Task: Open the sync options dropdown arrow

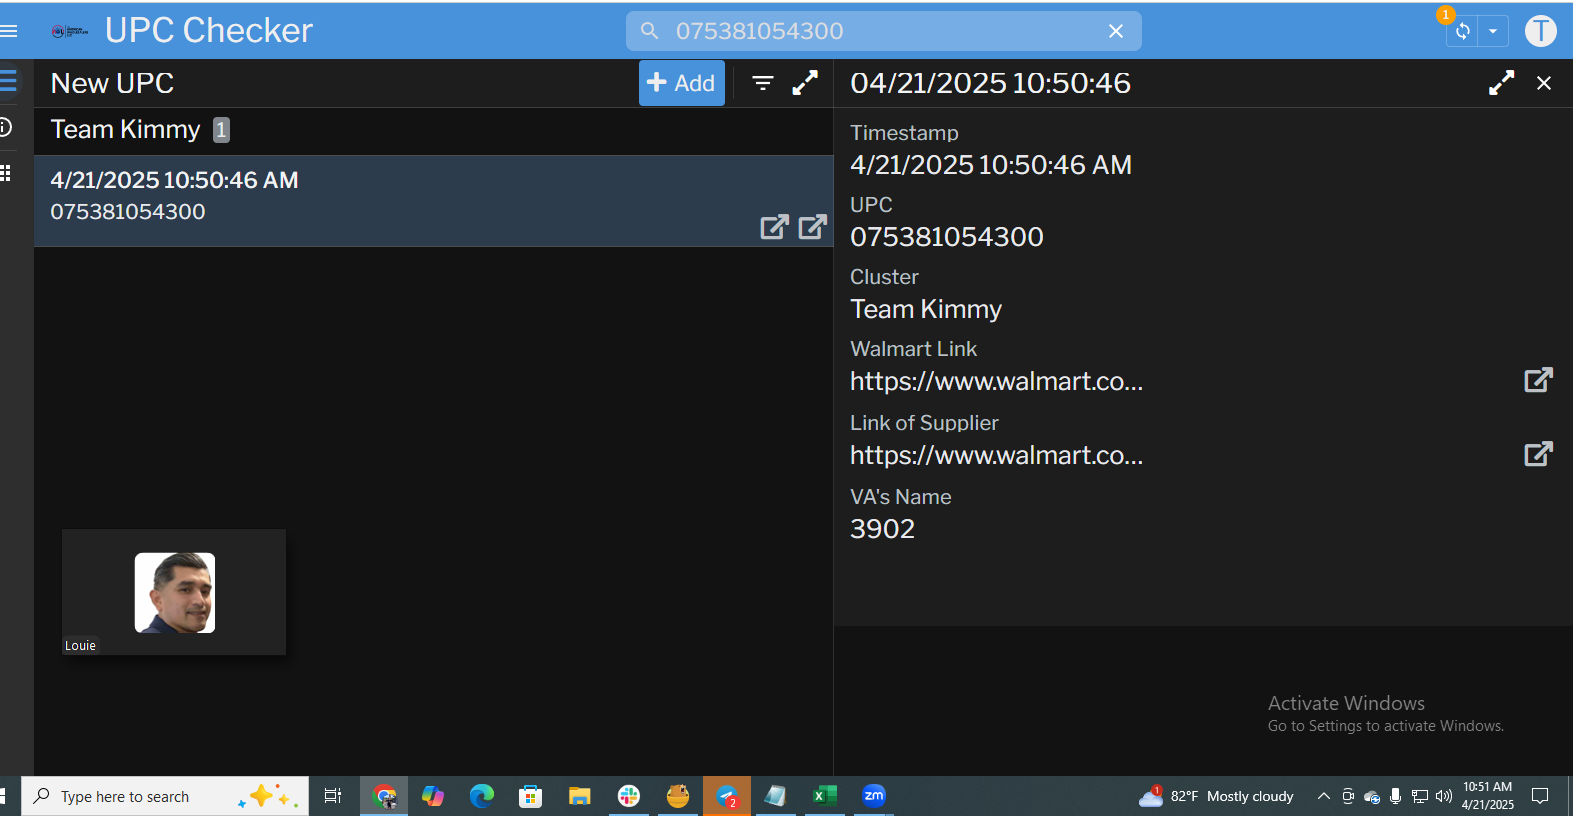Action: 1493,31
